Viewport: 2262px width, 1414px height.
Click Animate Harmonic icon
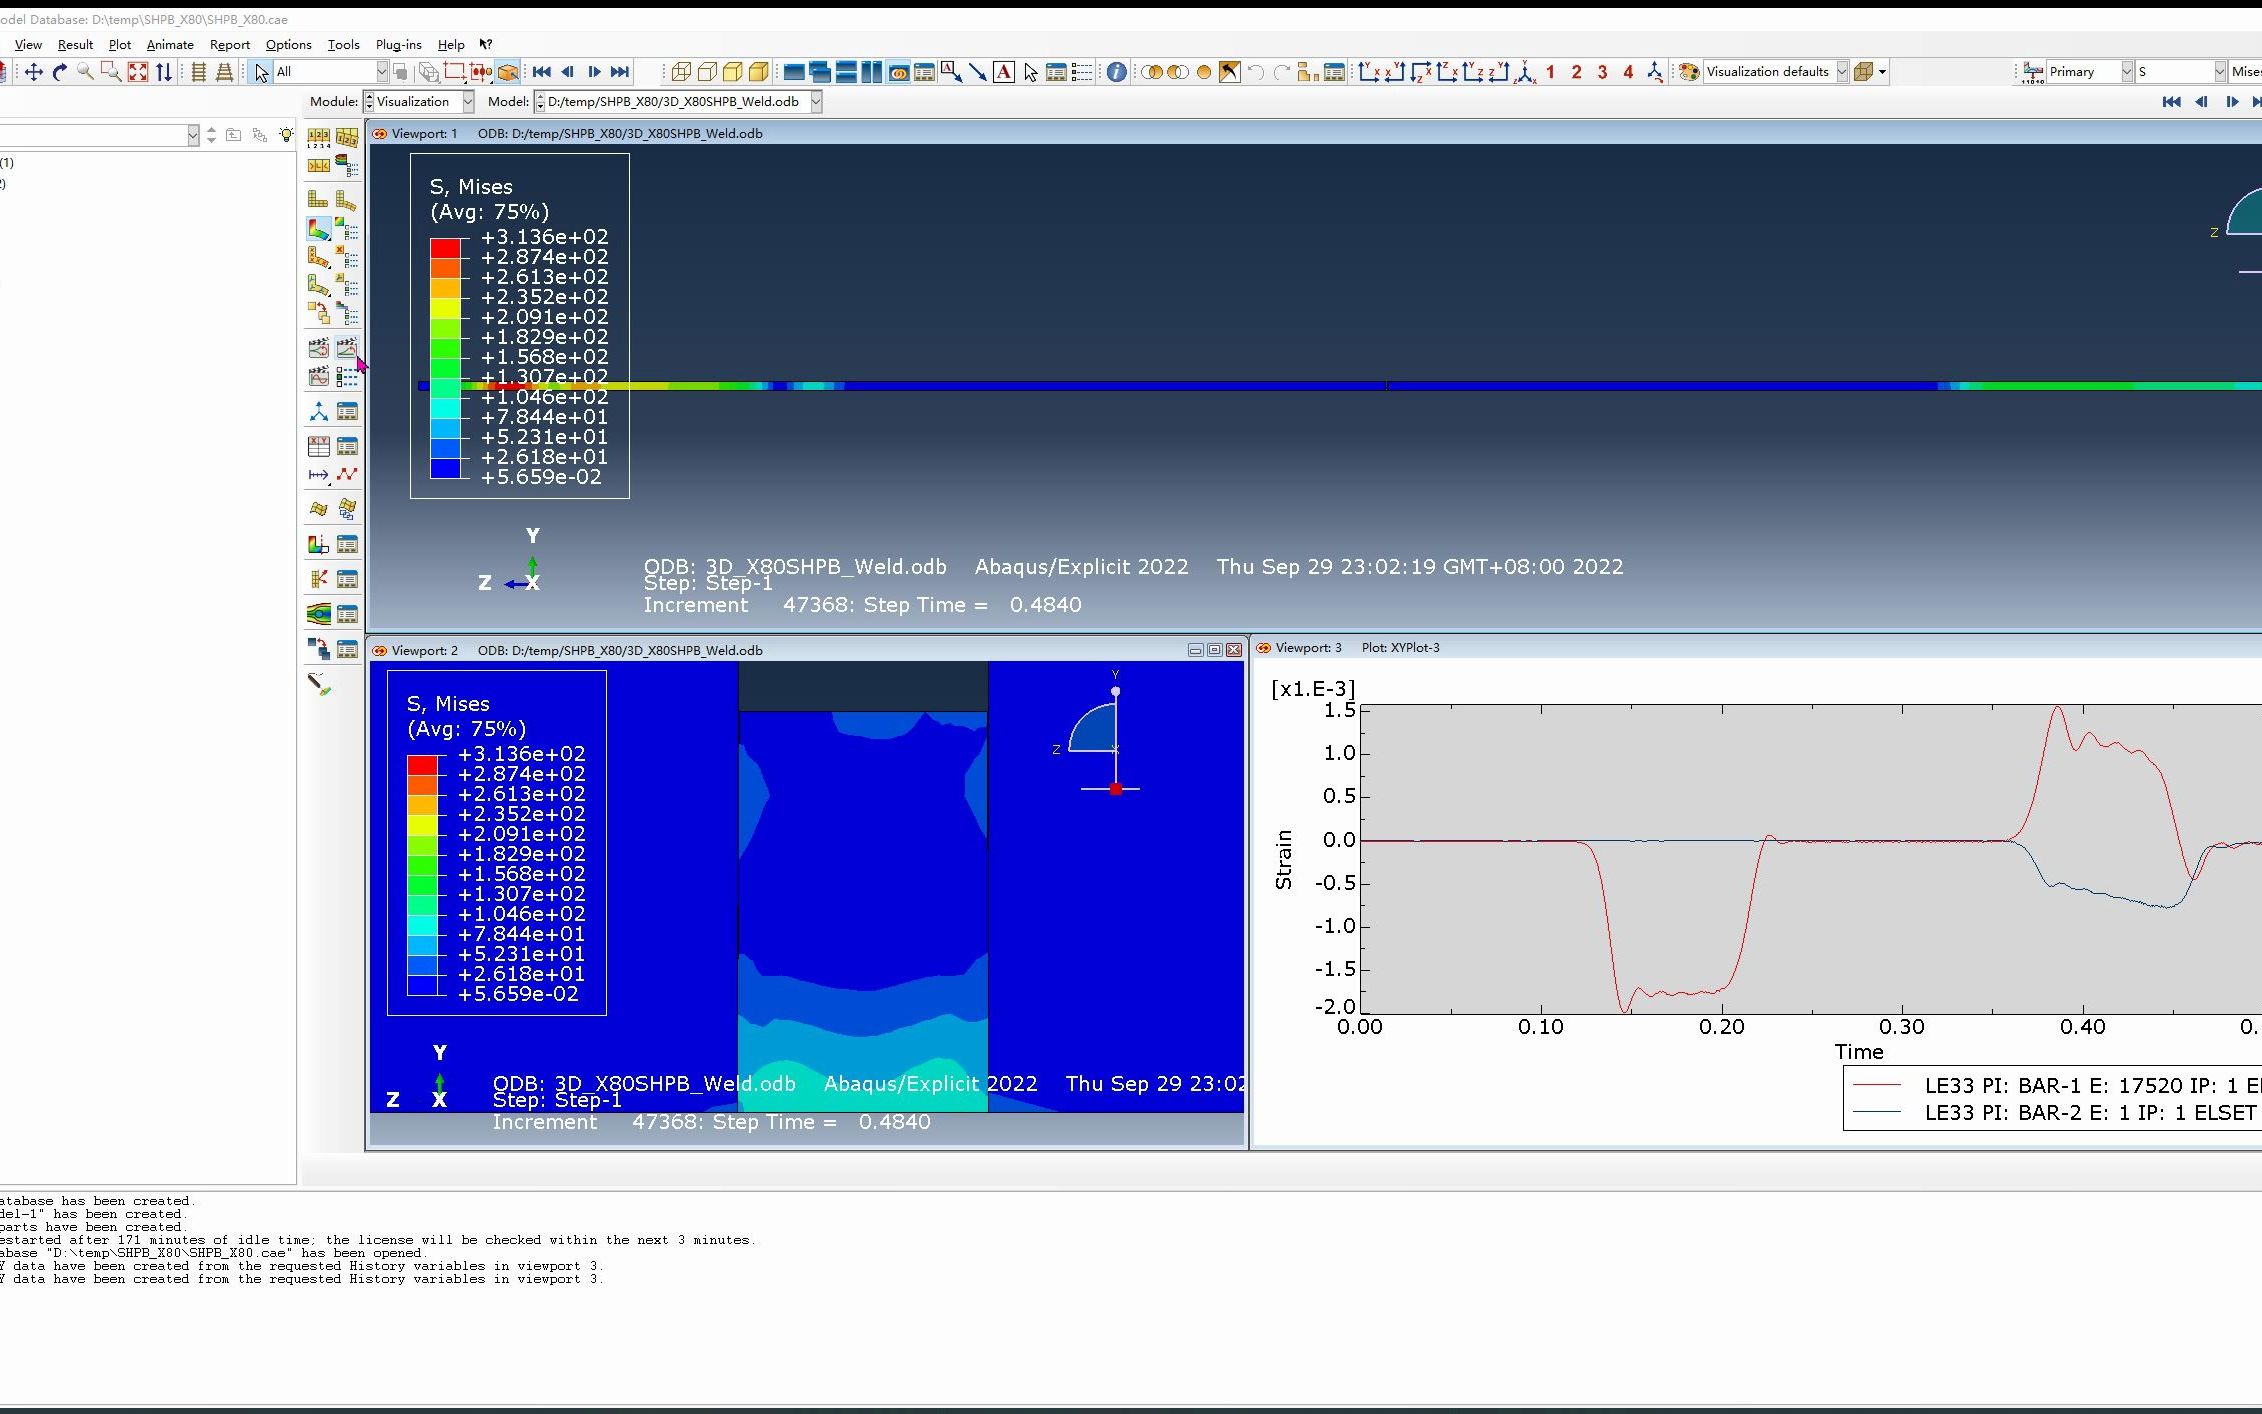coord(318,377)
